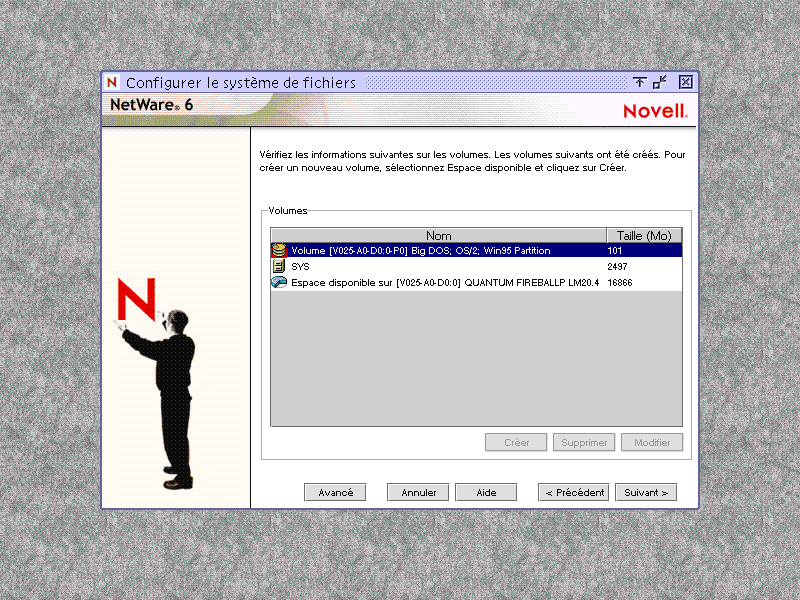Open the Avancé options
The image size is (800, 600).
(335, 491)
